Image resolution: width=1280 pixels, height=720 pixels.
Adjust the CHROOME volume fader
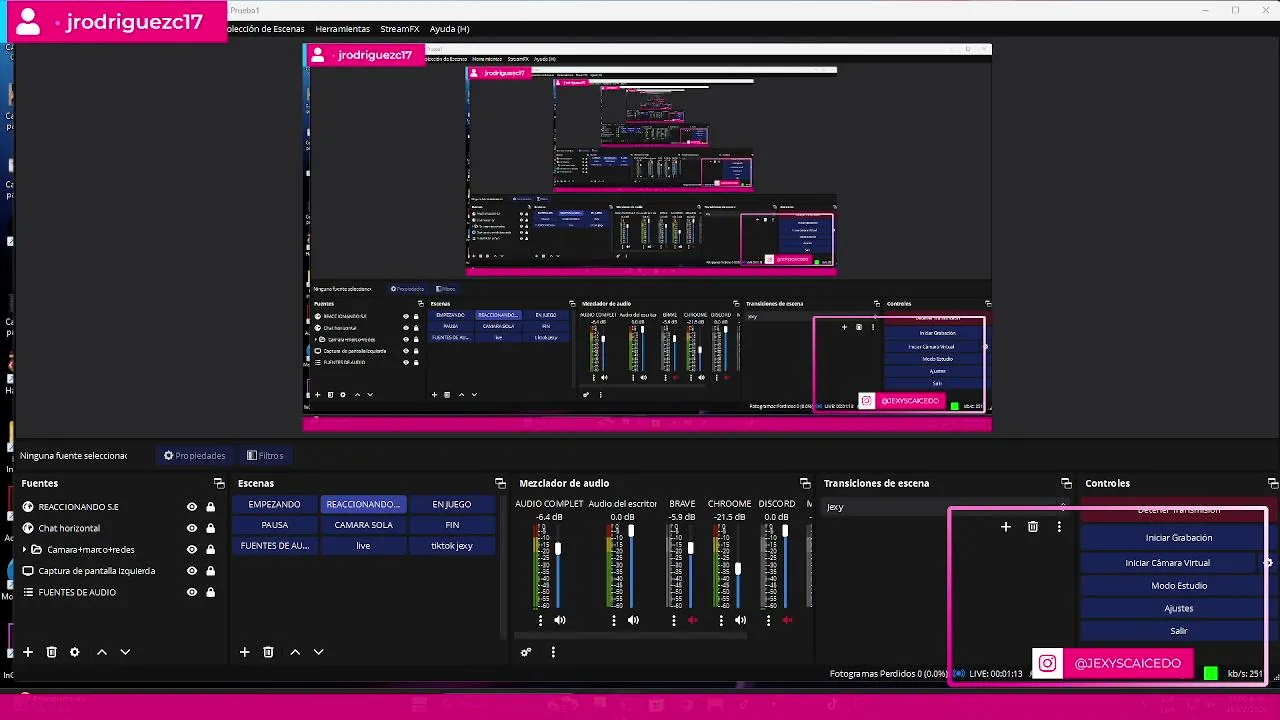pos(738,568)
